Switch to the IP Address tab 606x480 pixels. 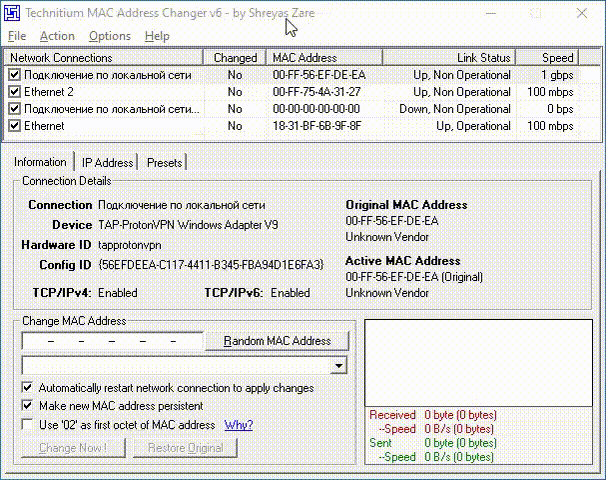[x=107, y=162]
